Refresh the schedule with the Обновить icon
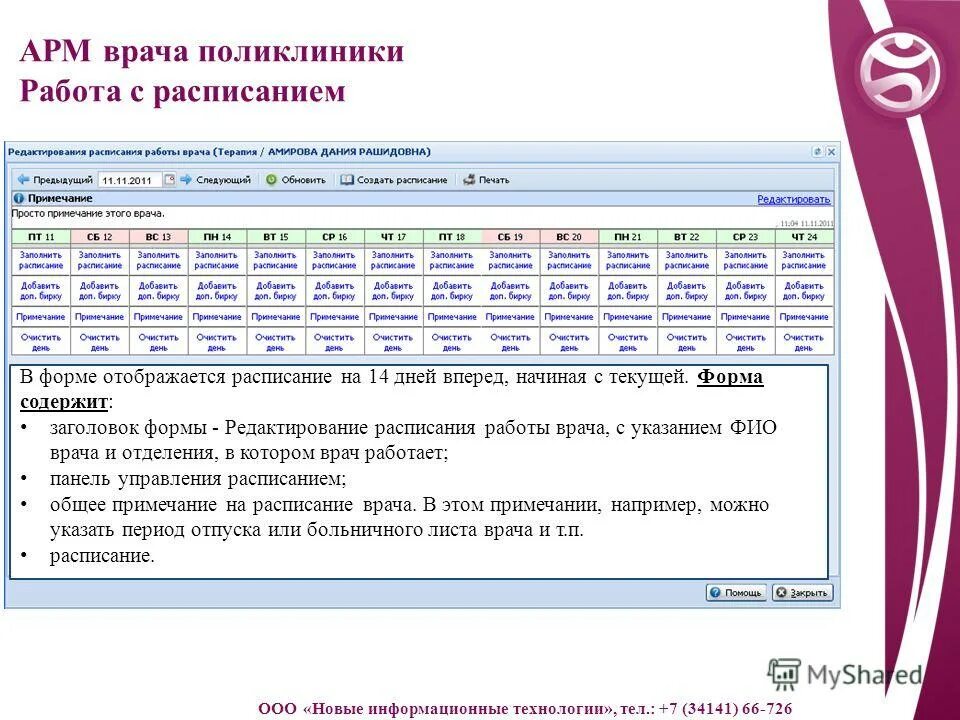Screen dimensions: 960x720 (x=270, y=179)
